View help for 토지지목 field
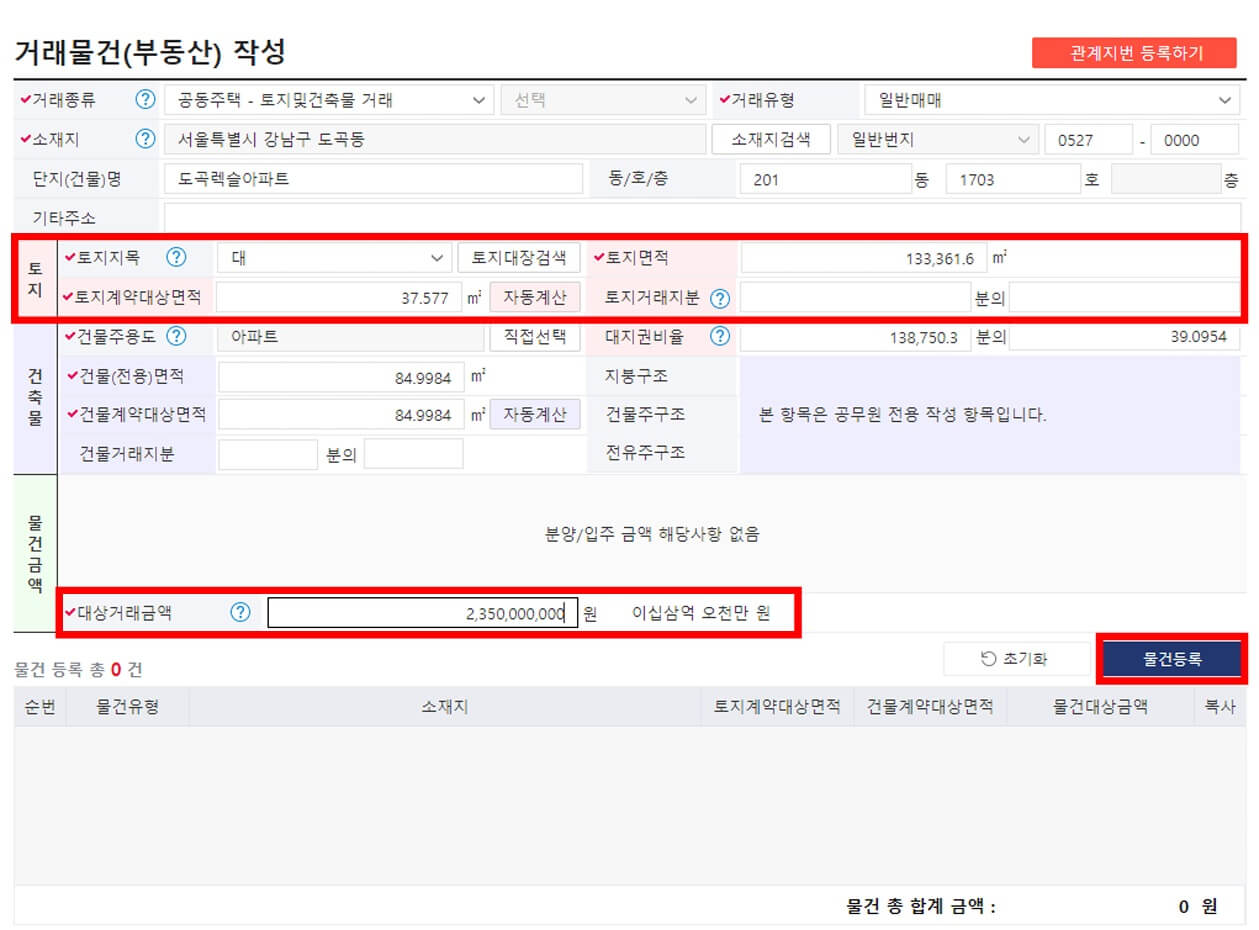Viewport: 1259px width, 930px height. tap(177, 257)
